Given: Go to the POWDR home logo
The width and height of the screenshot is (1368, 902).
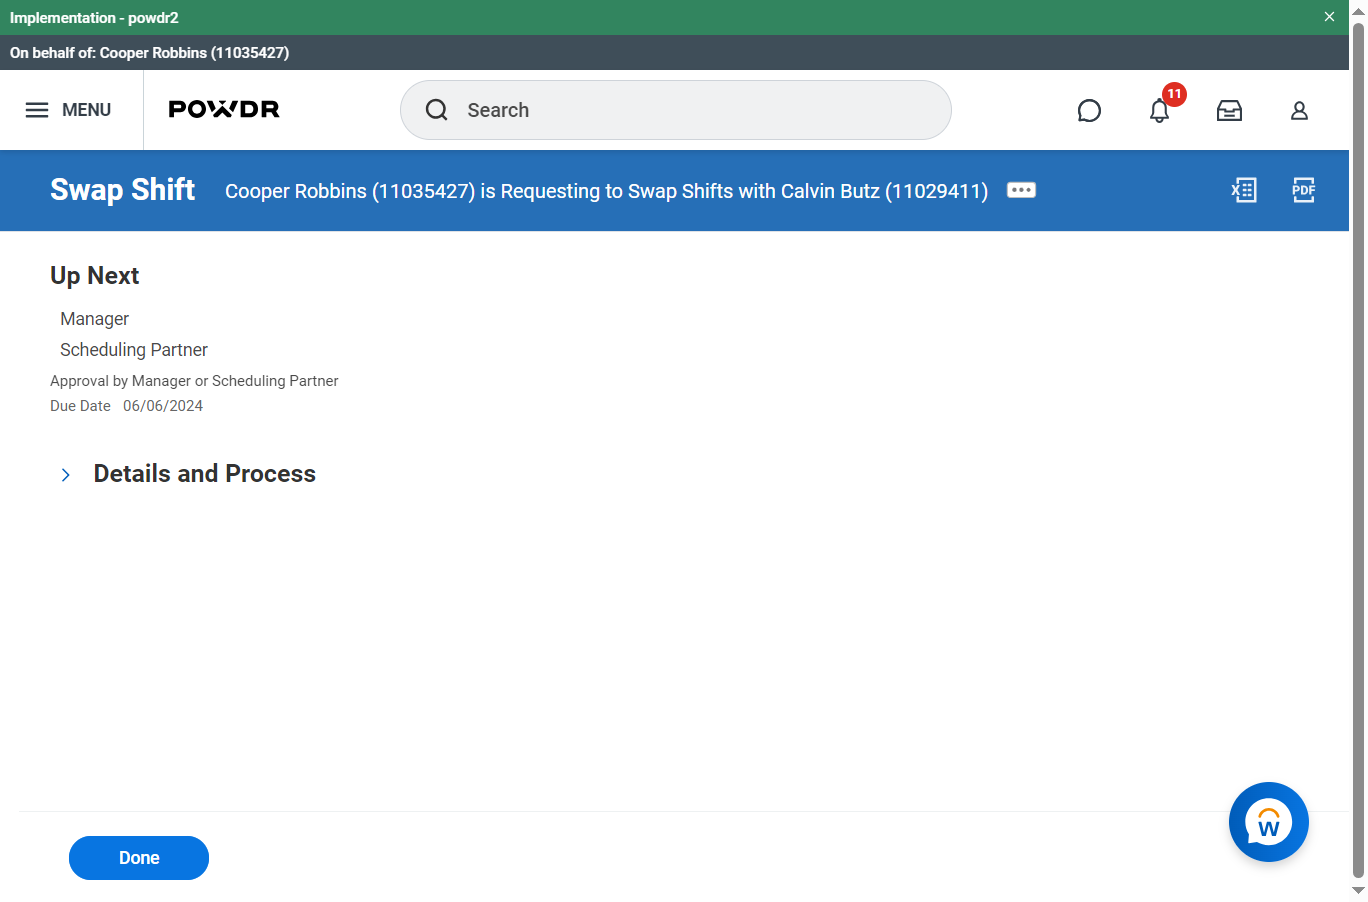Looking at the screenshot, I should tap(224, 109).
